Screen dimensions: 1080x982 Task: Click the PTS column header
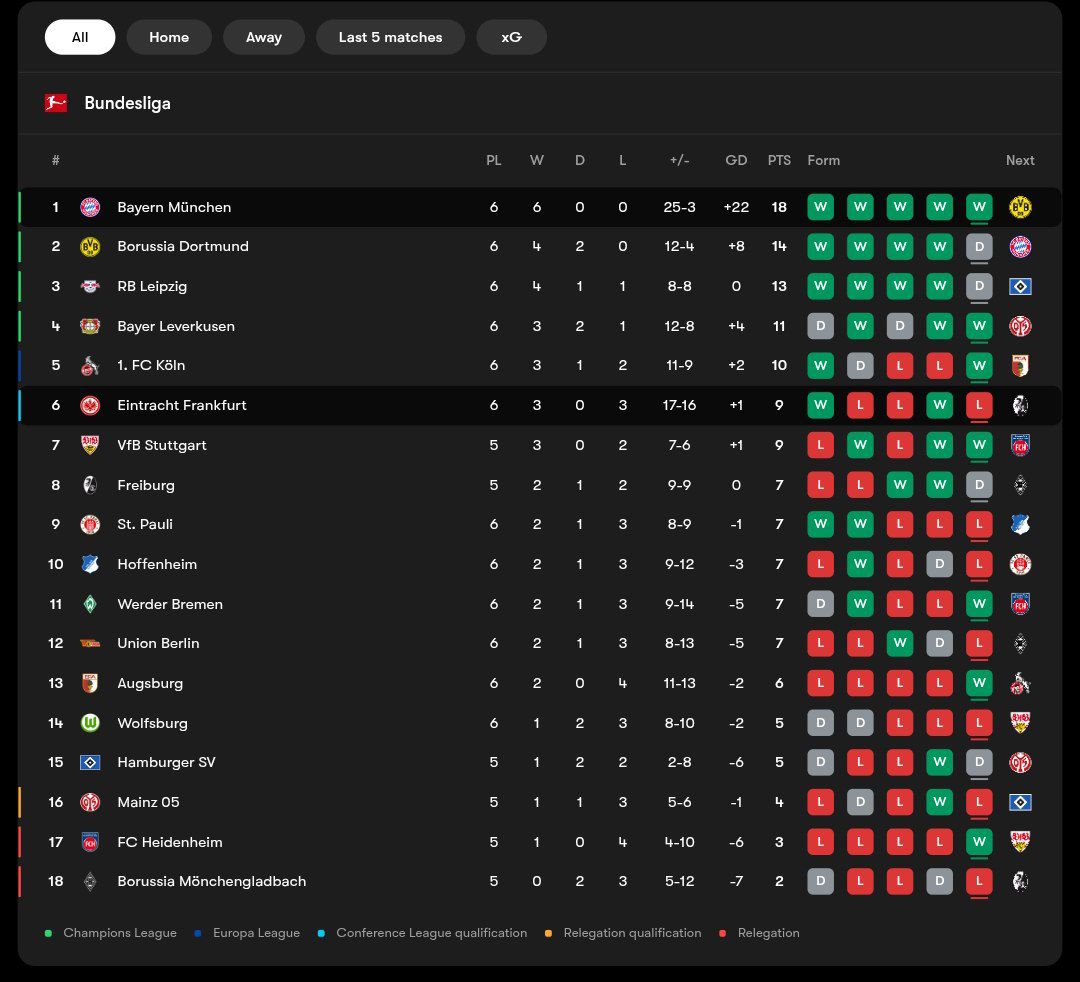(779, 160)
